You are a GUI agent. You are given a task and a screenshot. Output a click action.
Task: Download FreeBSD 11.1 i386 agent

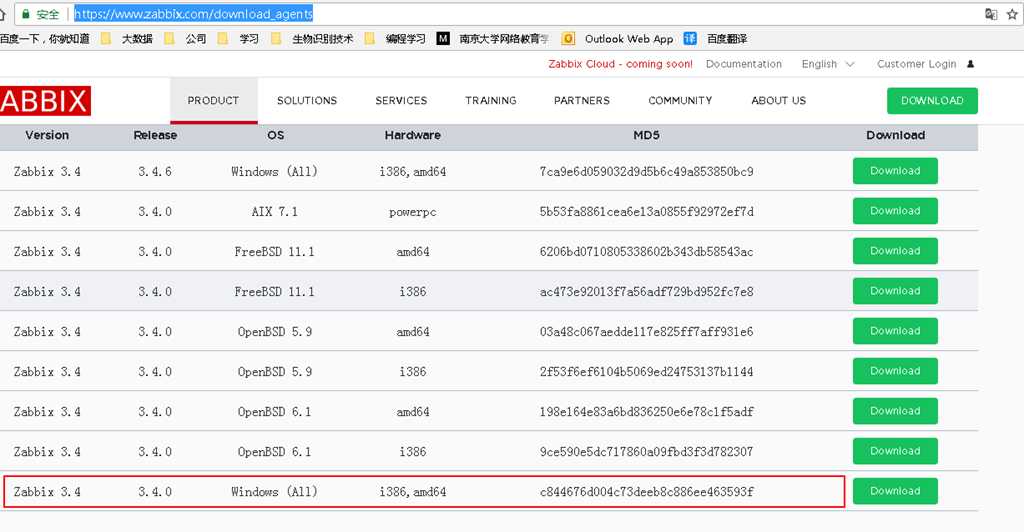tap(895, 291)
